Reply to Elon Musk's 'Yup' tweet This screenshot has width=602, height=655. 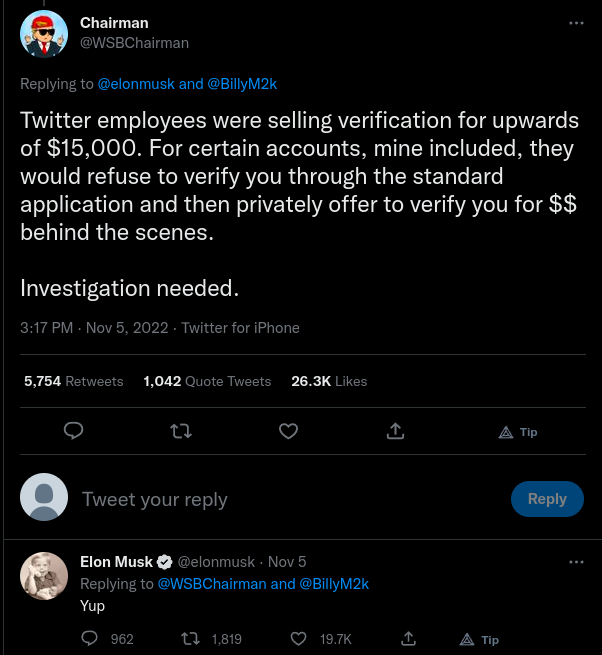tap(89, 638)
